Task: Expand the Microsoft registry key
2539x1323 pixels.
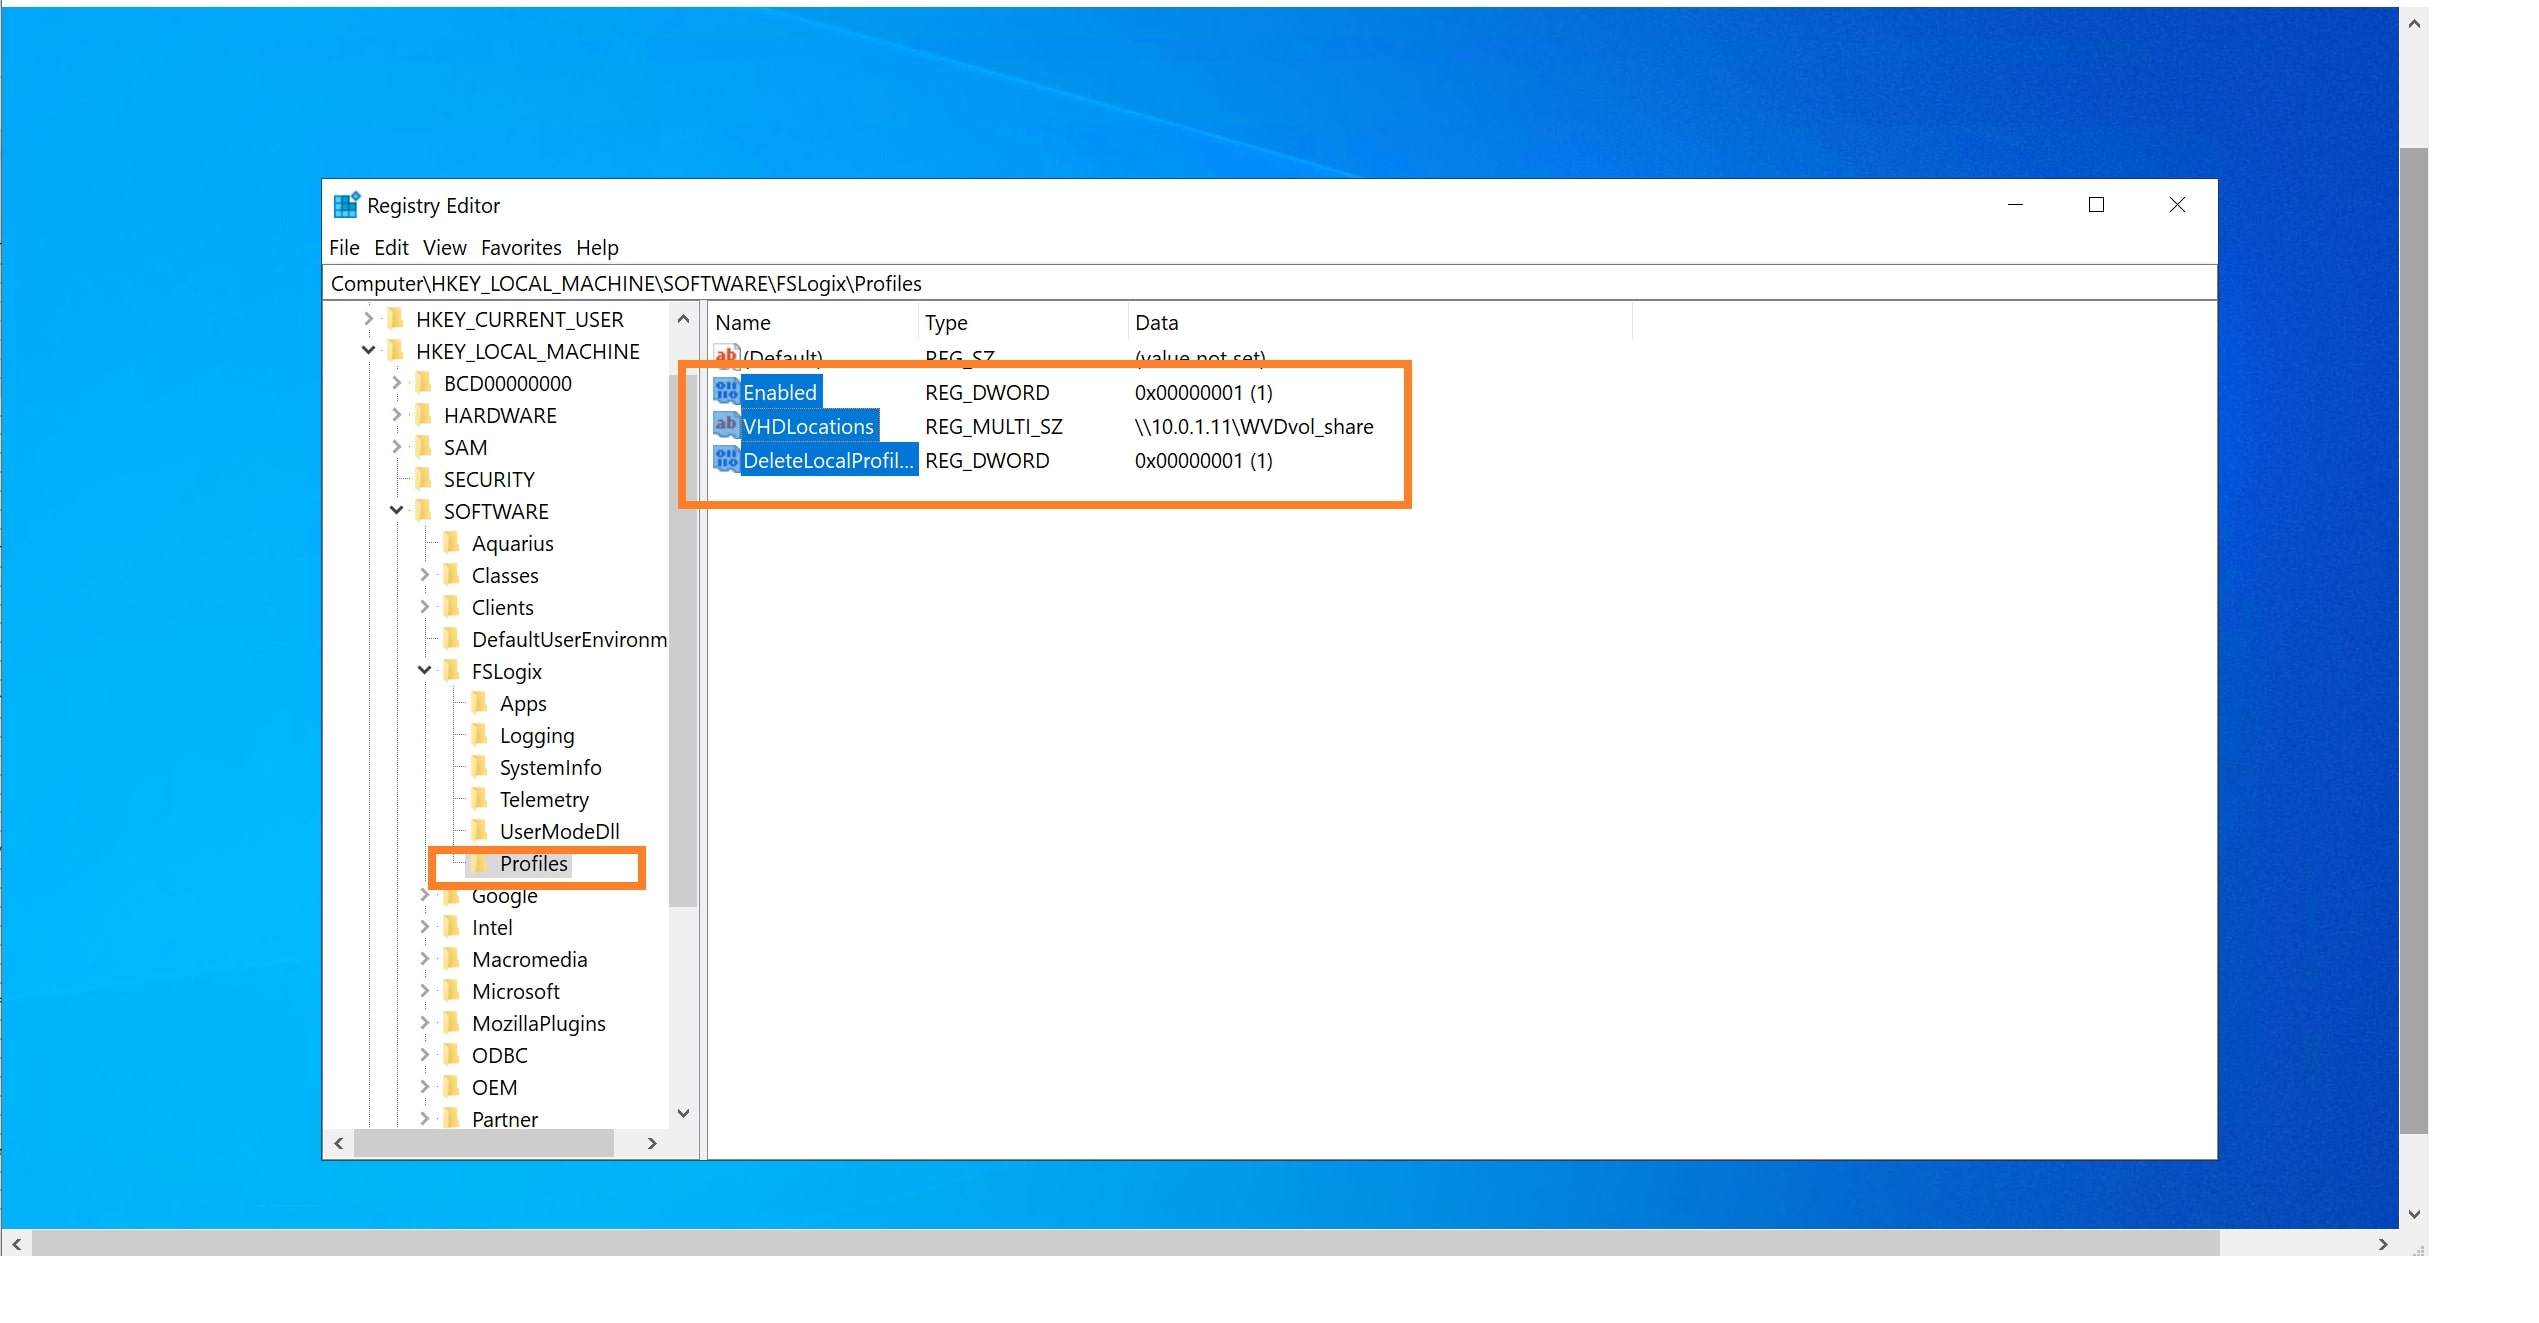Action: point(424,991)
